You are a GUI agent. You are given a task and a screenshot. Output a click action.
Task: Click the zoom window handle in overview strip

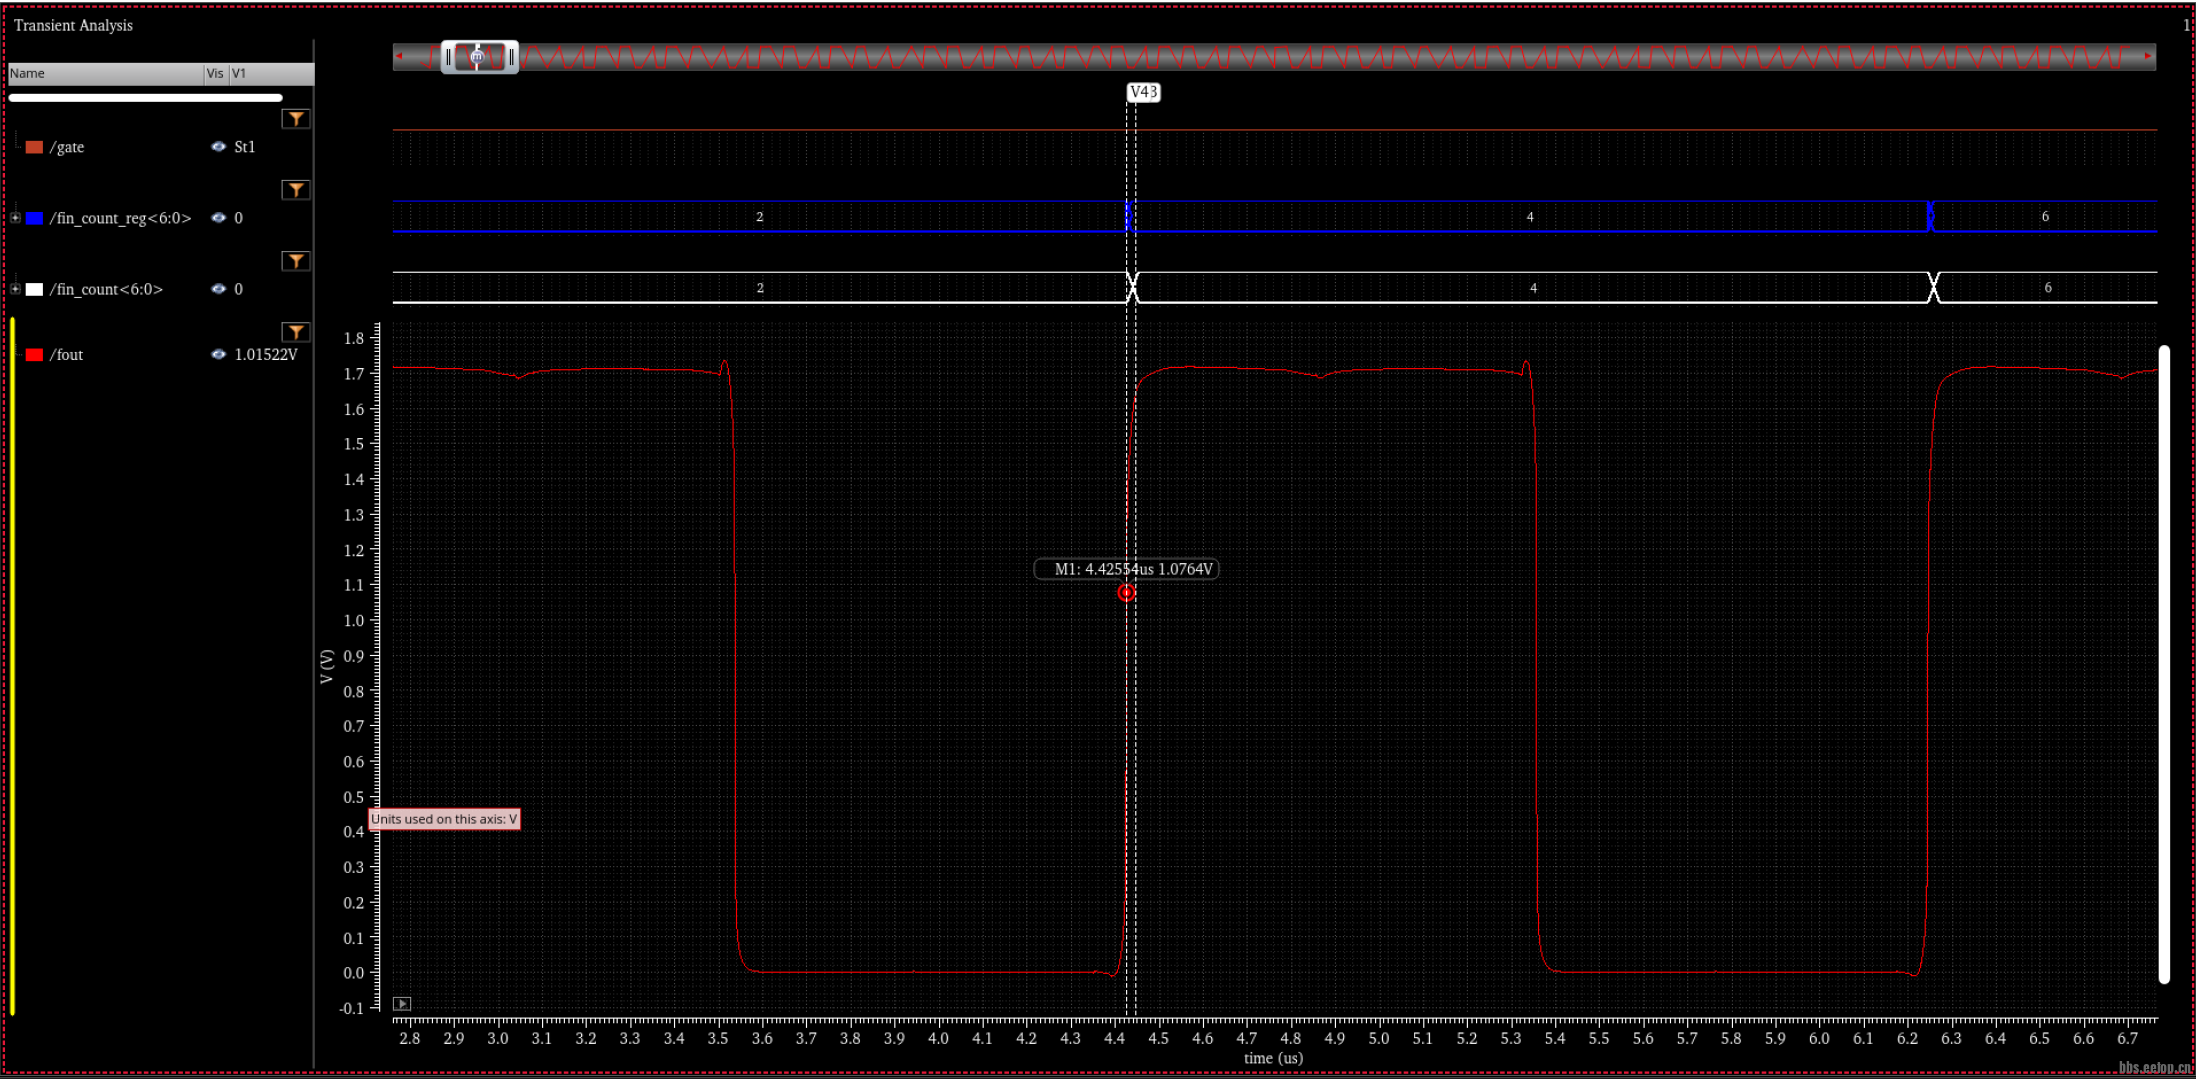pos(479,57)
